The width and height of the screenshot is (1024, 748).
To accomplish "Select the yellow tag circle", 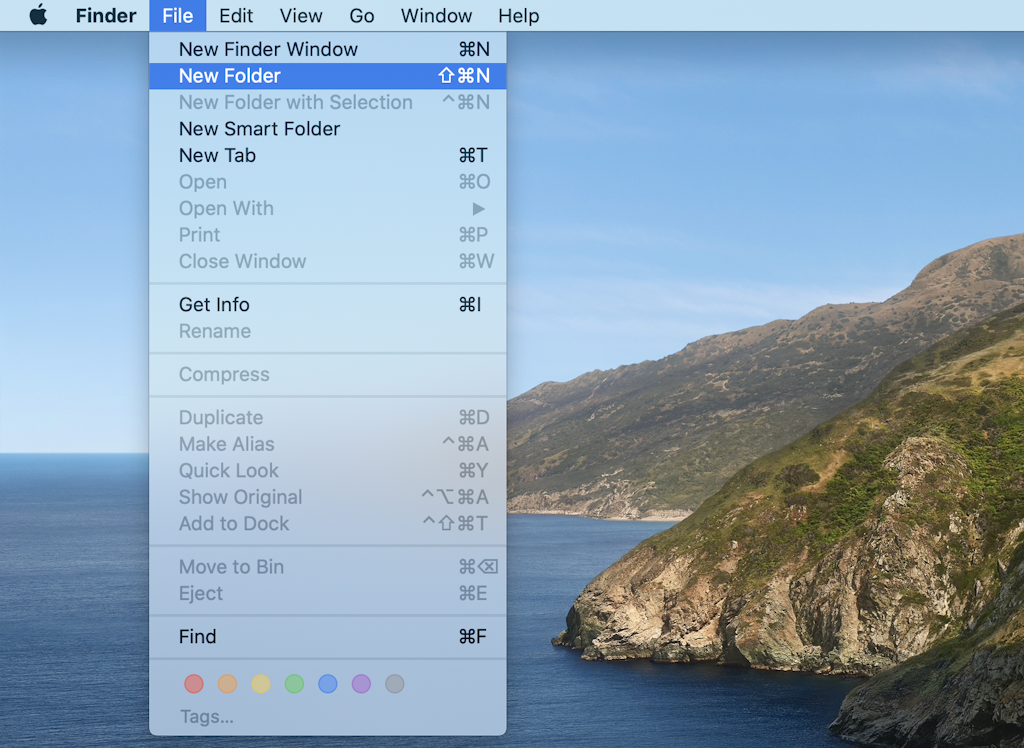I will (261, 684).
